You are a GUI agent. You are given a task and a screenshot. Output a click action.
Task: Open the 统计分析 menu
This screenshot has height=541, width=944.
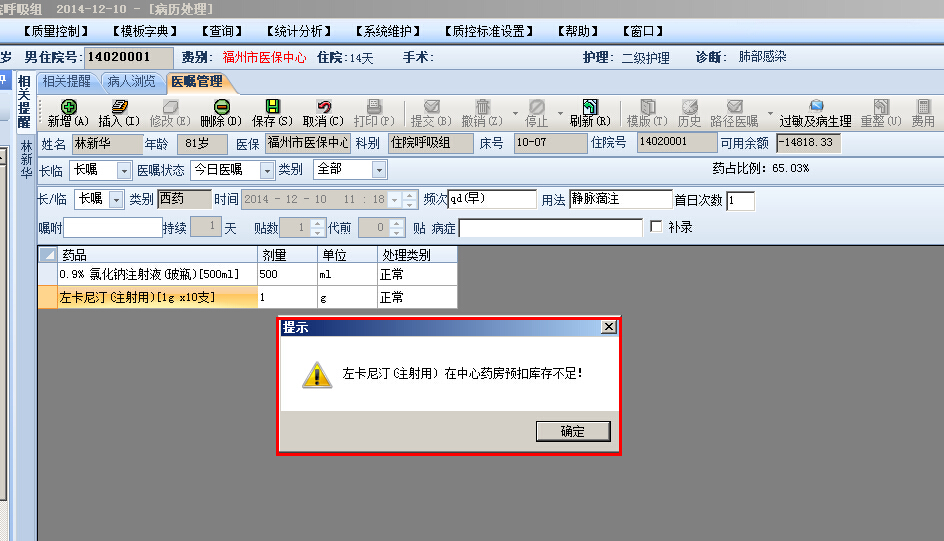(x=299, y=31)
